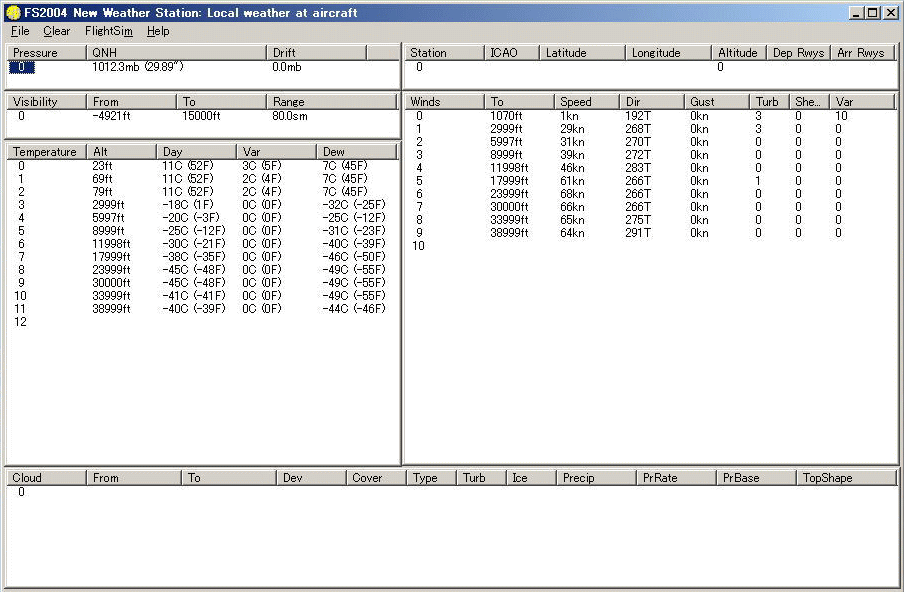The height and width of the screenshot is (592, 904).
Task: Click the Precip column header in Cloud panel
Action: 595,478
